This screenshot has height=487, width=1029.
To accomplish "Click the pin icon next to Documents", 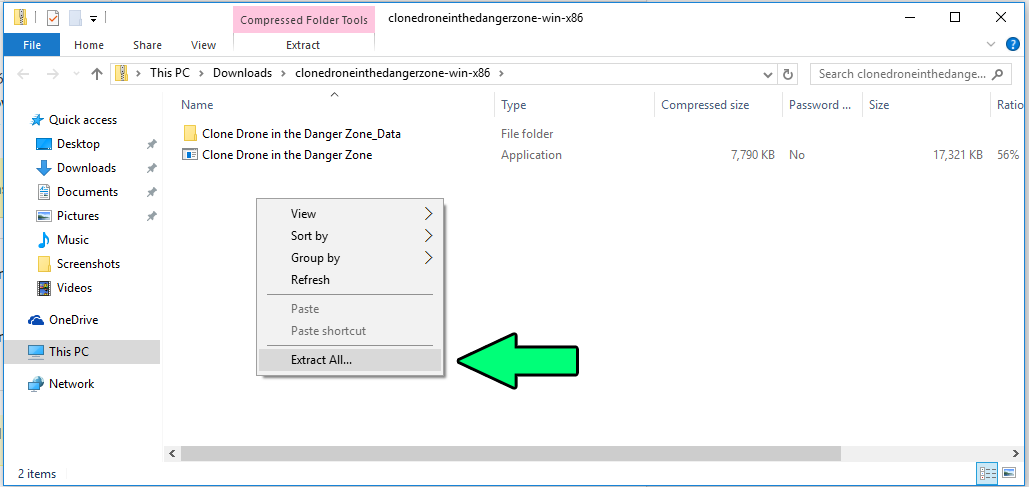I will [152, 192].
